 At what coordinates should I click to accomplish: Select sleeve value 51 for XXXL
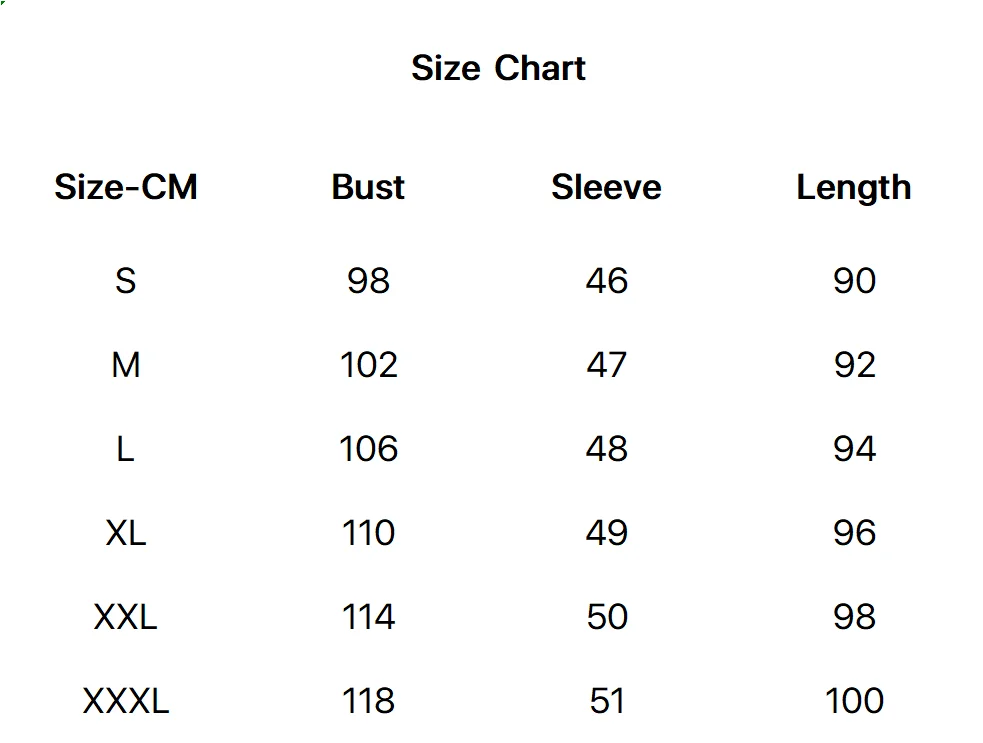(607, 701)
